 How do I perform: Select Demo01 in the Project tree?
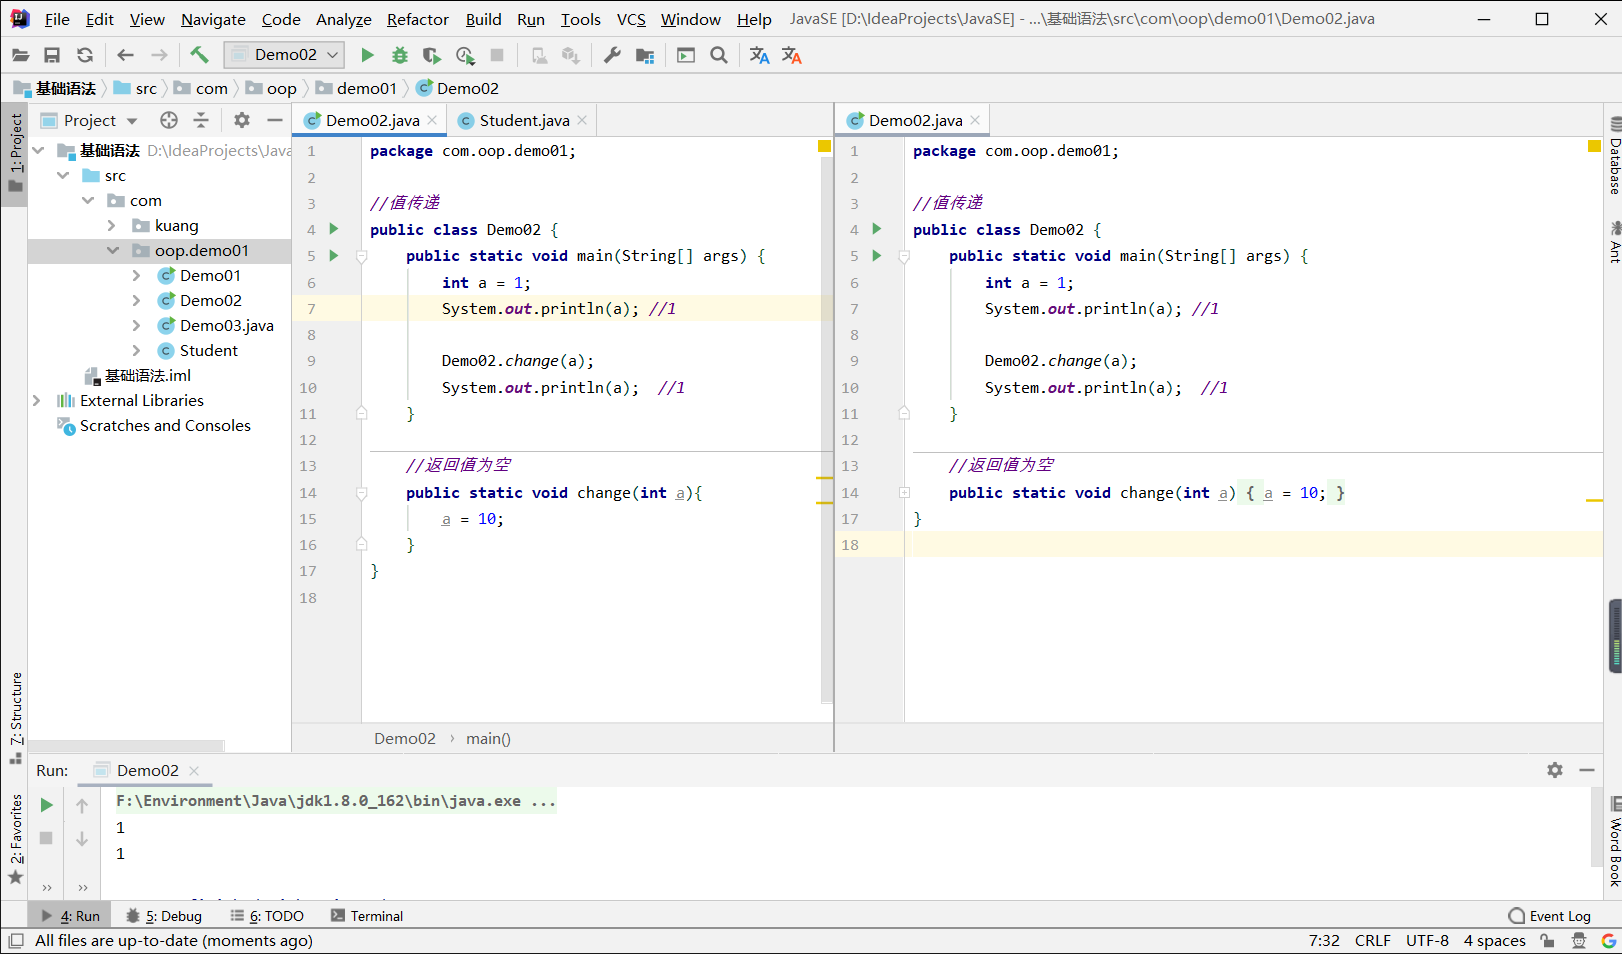pos(210,275)
